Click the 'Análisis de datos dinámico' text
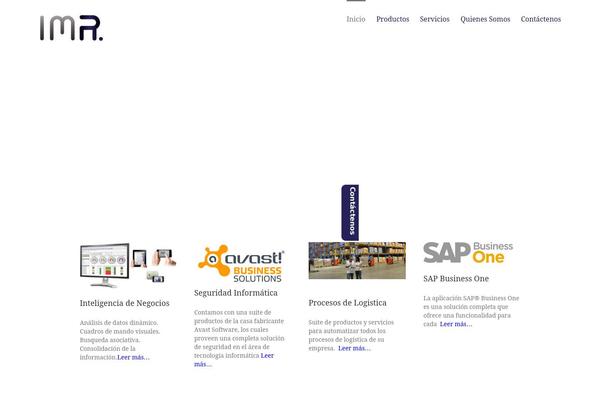This screenshot has width=600, height=400. pyautogui.click(x=119, y=323)
